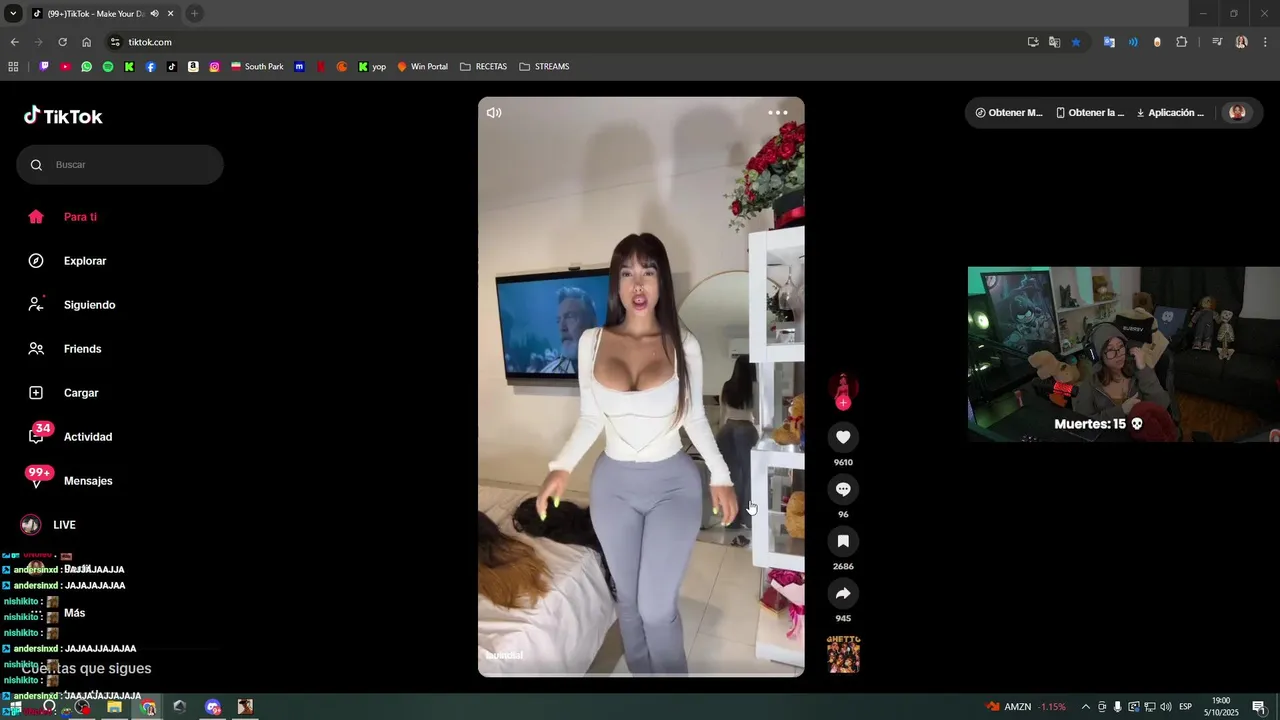Image resolution: width=1280 pixels, height=720 pixels.
Task: Open the comments bubble icon
Action: [843, 489]
